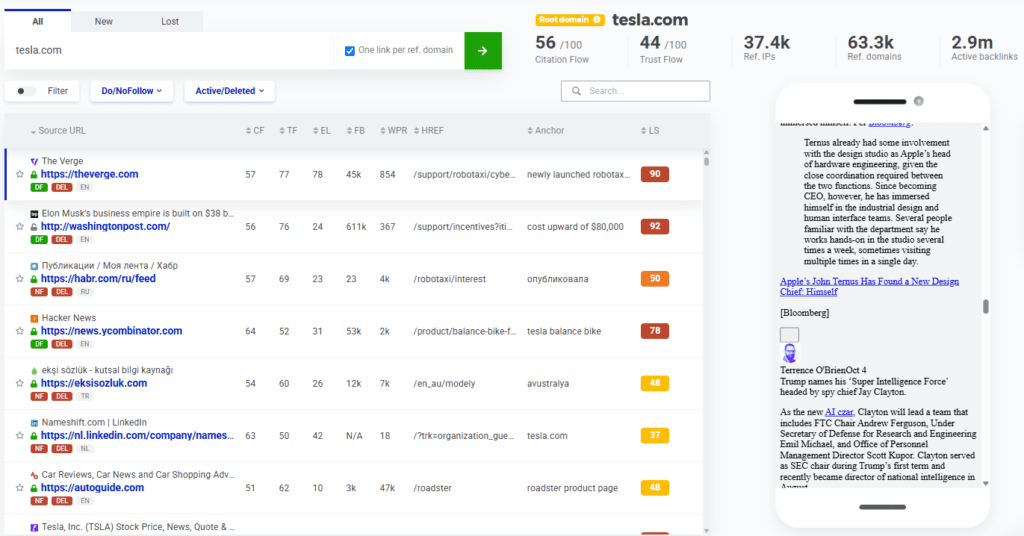
Task: Click the tesla.com domain input field
Action: point(169,50)
